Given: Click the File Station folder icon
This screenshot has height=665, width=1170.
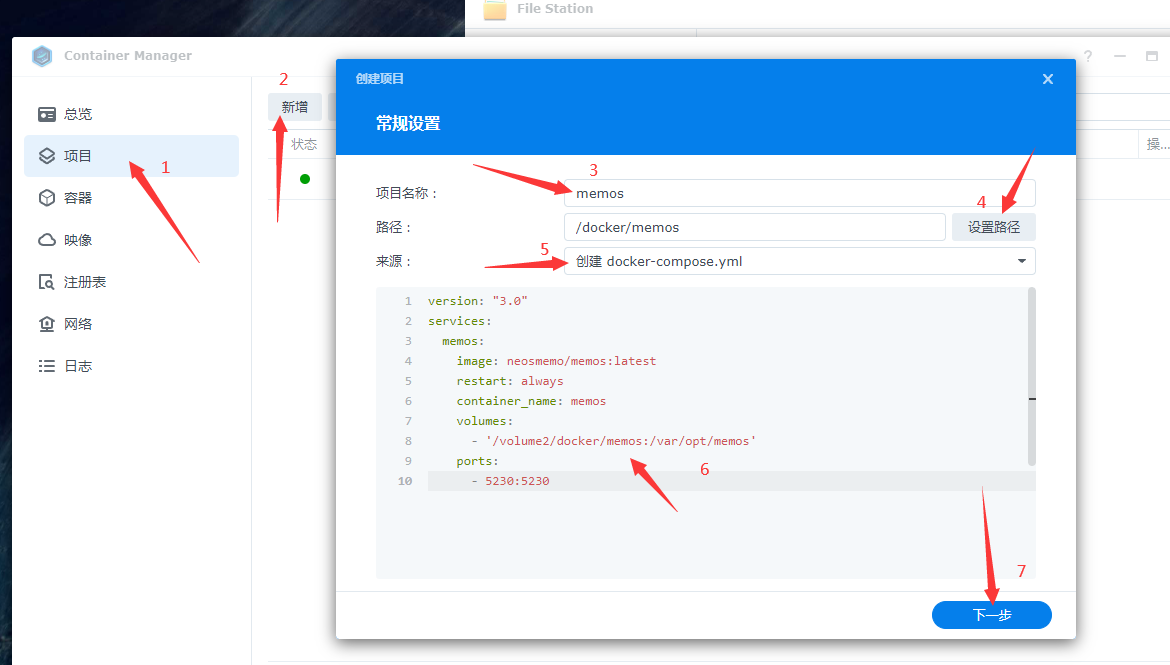Looking at the screenshot, I should coord(495,10).
